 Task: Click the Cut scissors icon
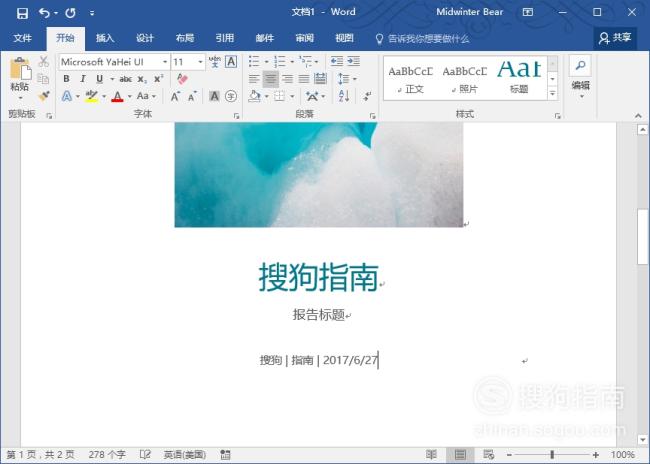click(44, 62)
